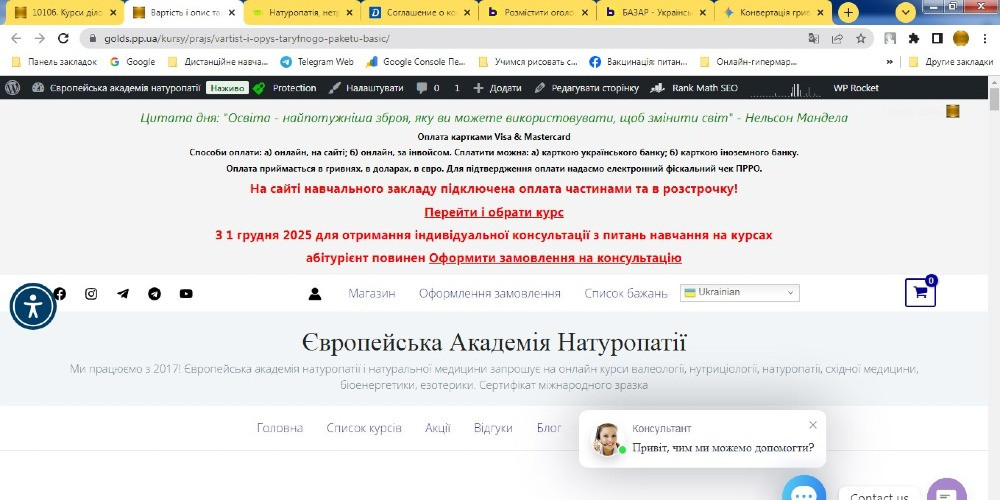This screenshot has width=1000, height=500.
Task: Go back to the previous browser page
Action: 16,38
